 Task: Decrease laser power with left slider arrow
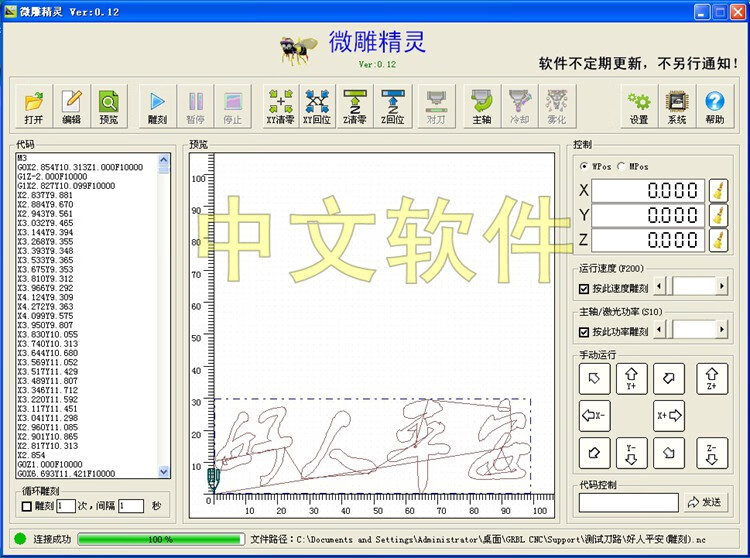[660, 329]
